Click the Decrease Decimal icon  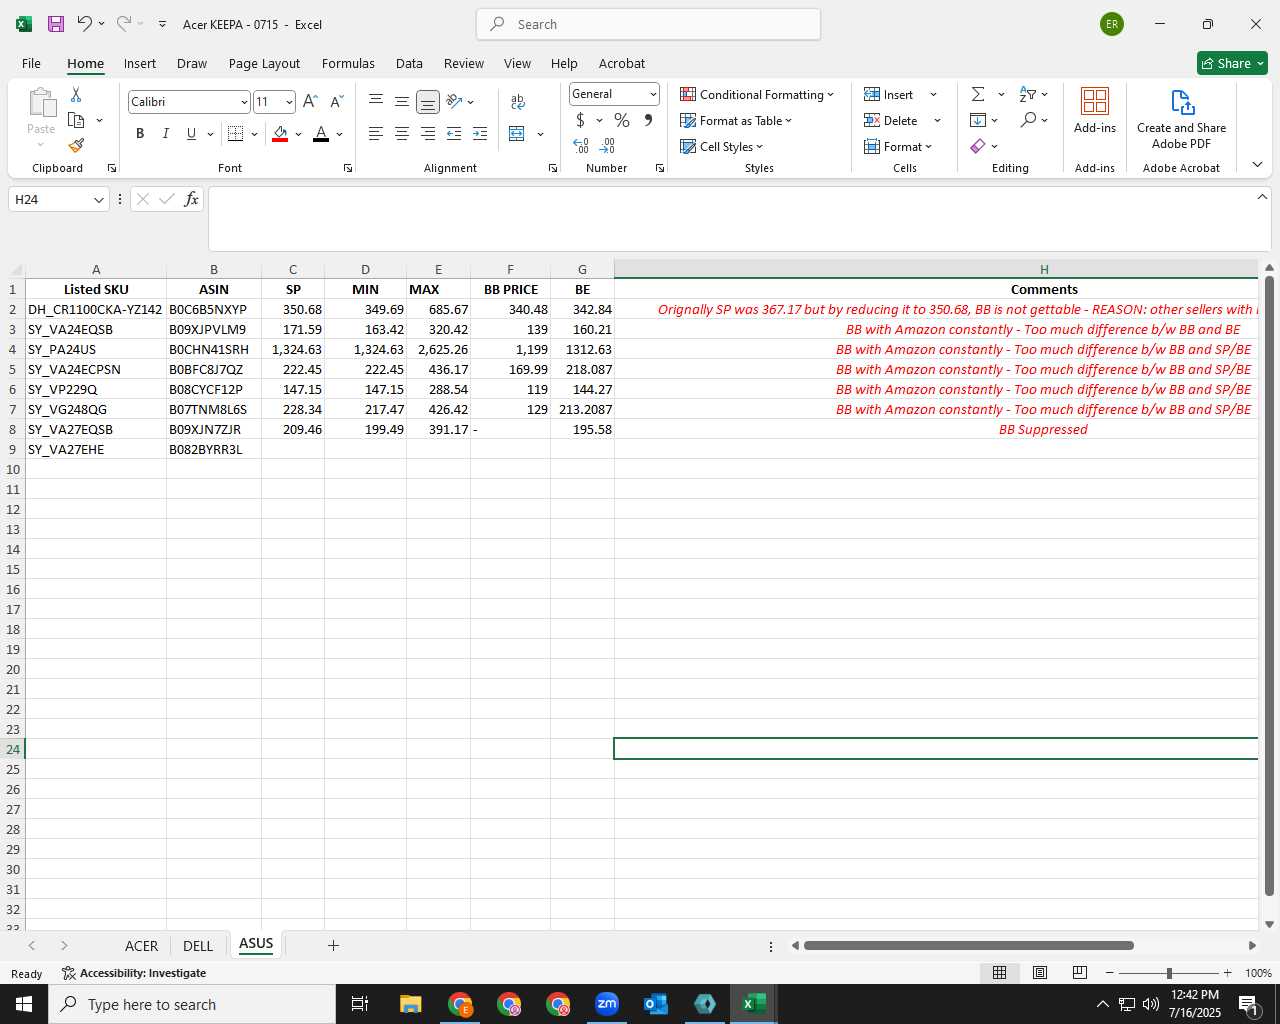[x=607, y=146]
